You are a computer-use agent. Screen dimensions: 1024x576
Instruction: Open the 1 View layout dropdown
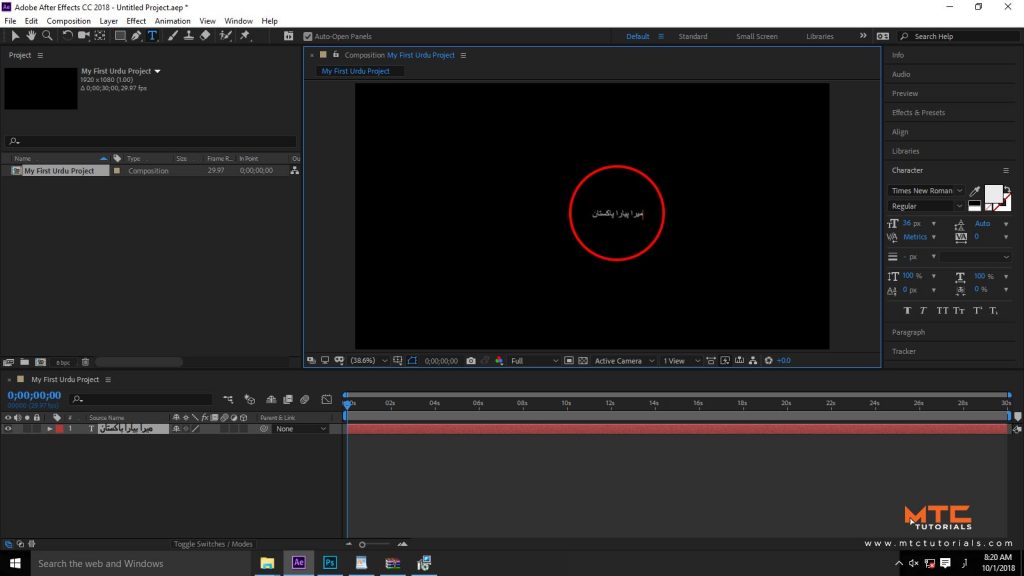681,360
